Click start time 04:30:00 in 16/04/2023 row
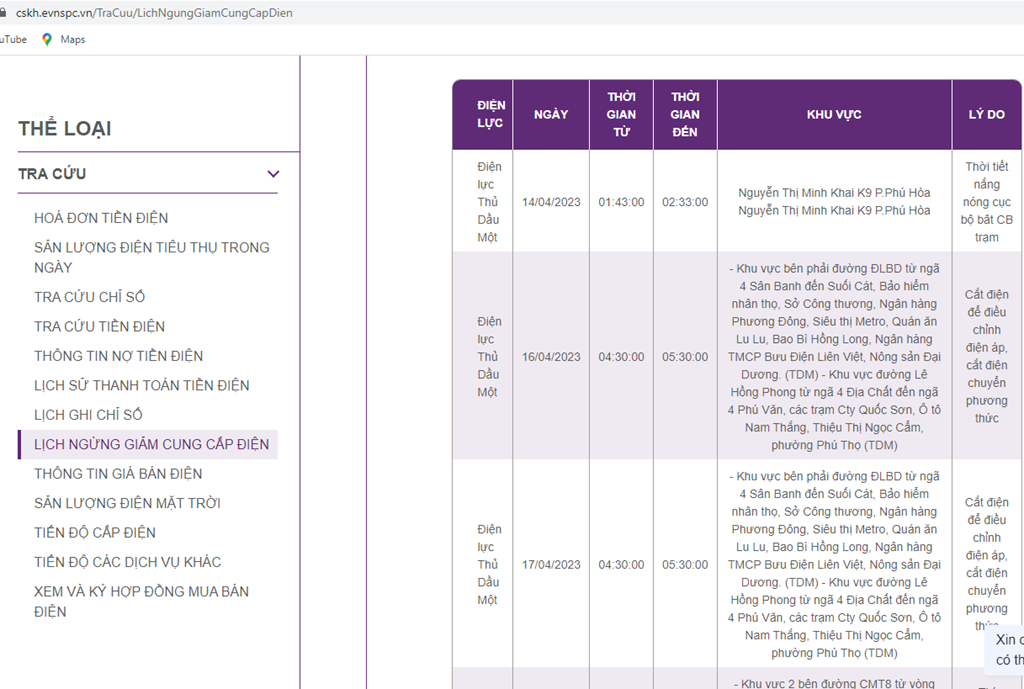The width and height of the screenshot is (1024, 689). tap(621, 357)
